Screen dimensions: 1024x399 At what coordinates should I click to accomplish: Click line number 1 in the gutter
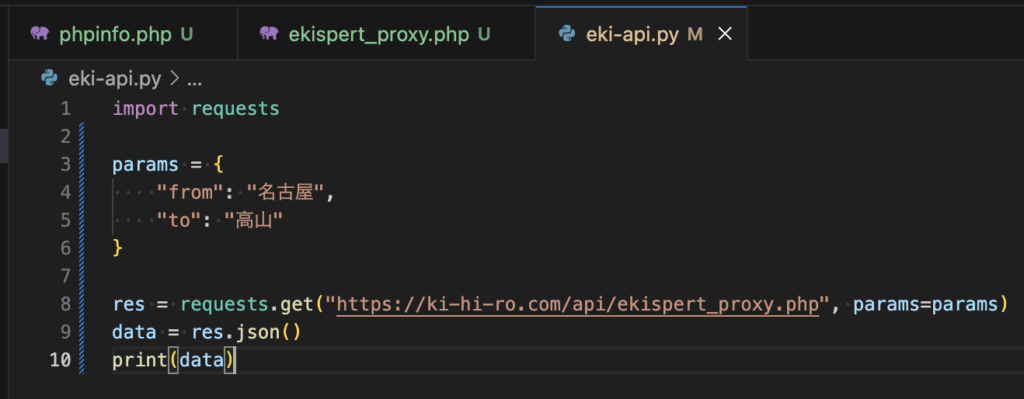tap(65, 108)
